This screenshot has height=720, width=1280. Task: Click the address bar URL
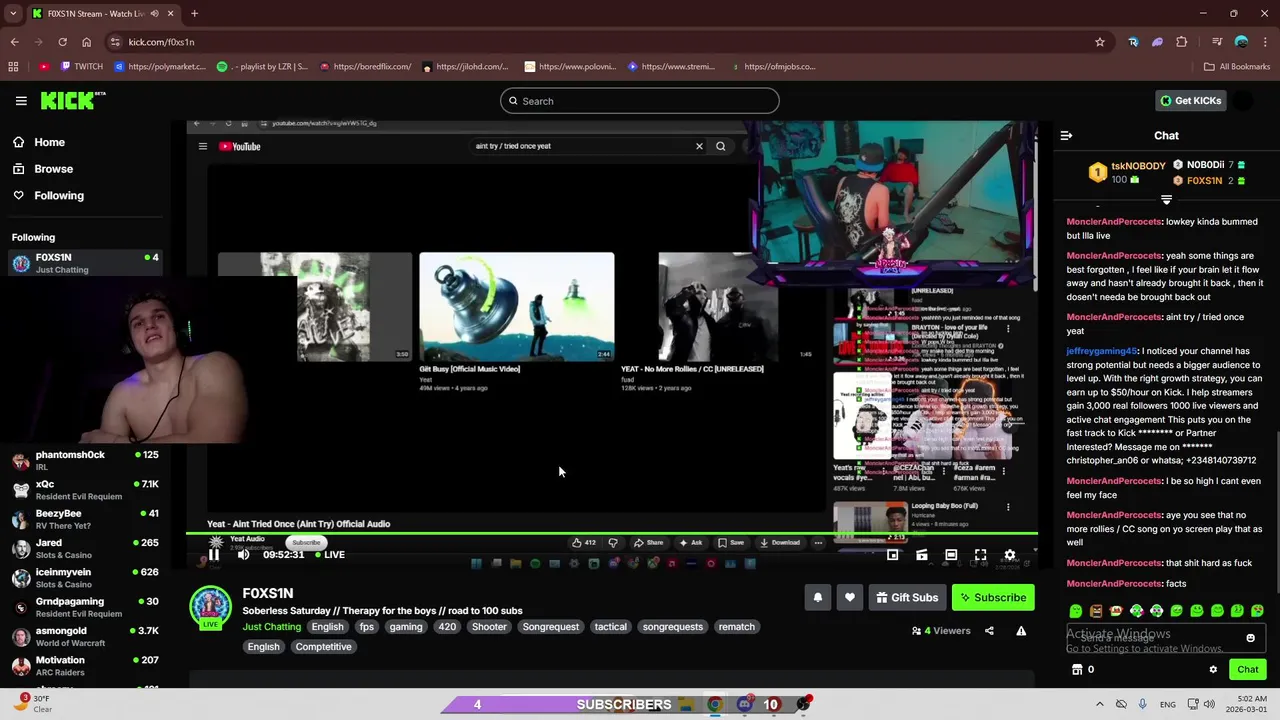(161, 42)
